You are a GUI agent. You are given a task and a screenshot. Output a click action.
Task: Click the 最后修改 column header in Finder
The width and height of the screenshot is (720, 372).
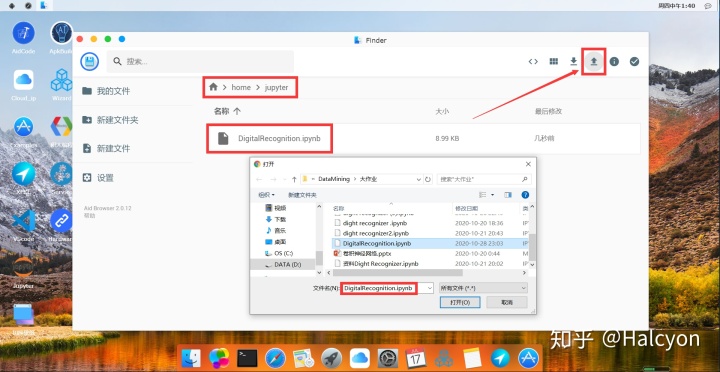[548, 111]
